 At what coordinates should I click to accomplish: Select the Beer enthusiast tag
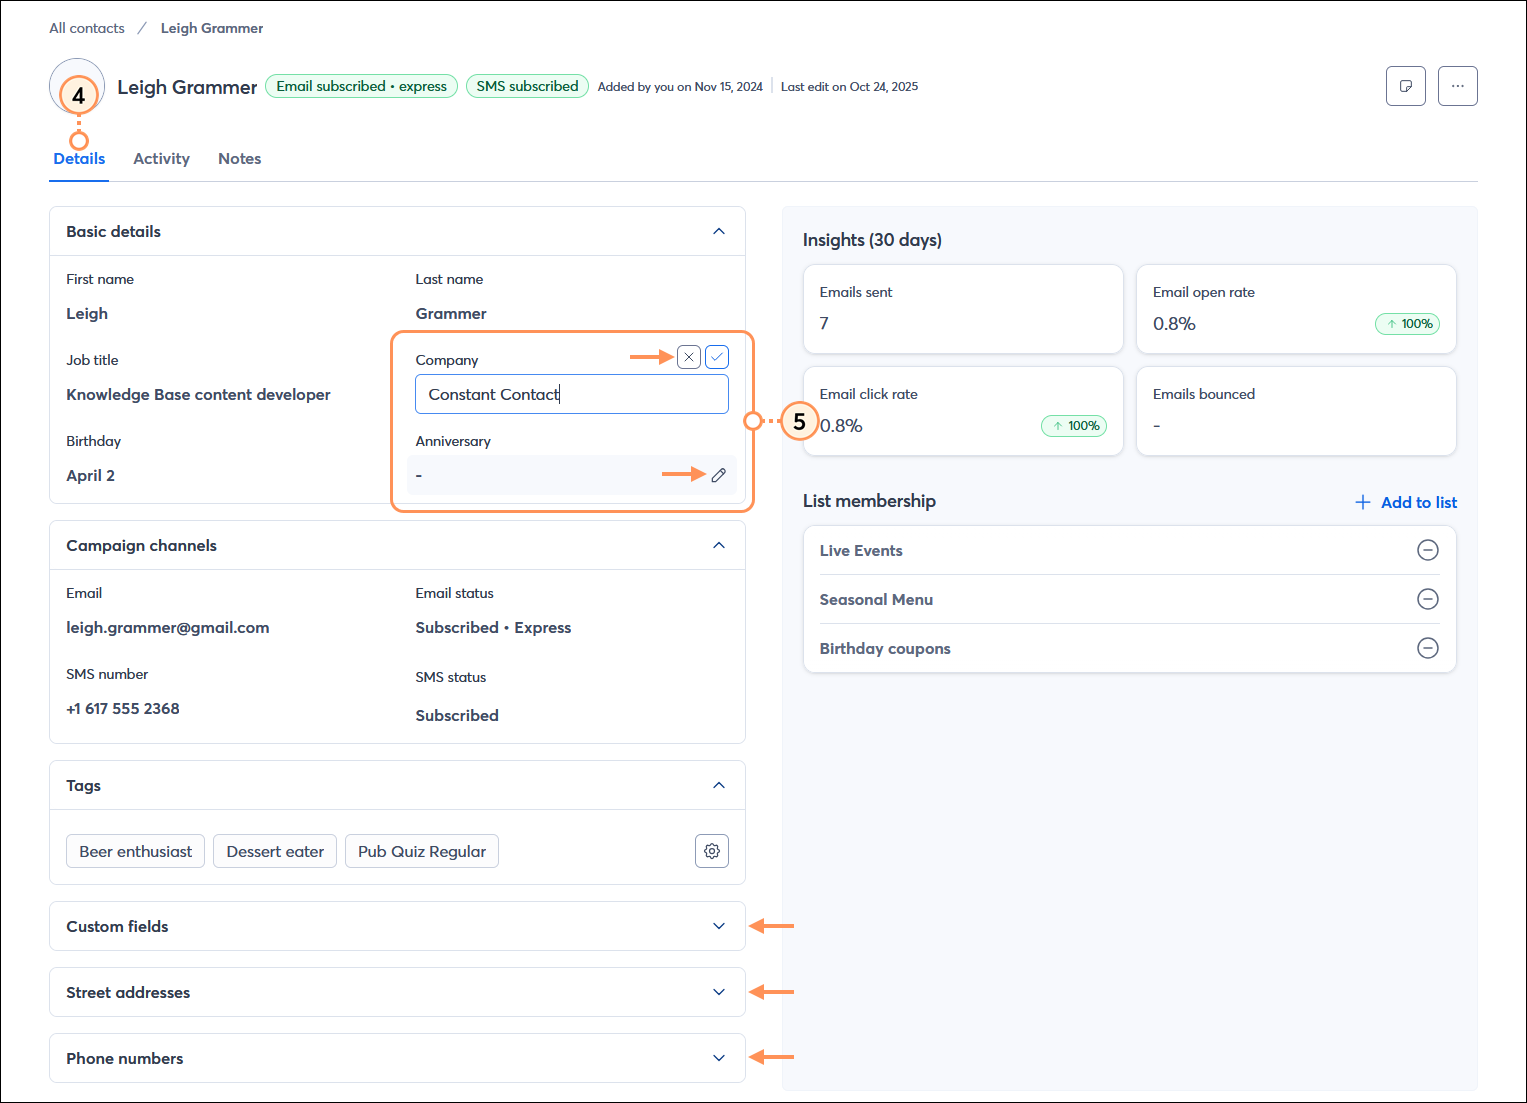point(134,851)
